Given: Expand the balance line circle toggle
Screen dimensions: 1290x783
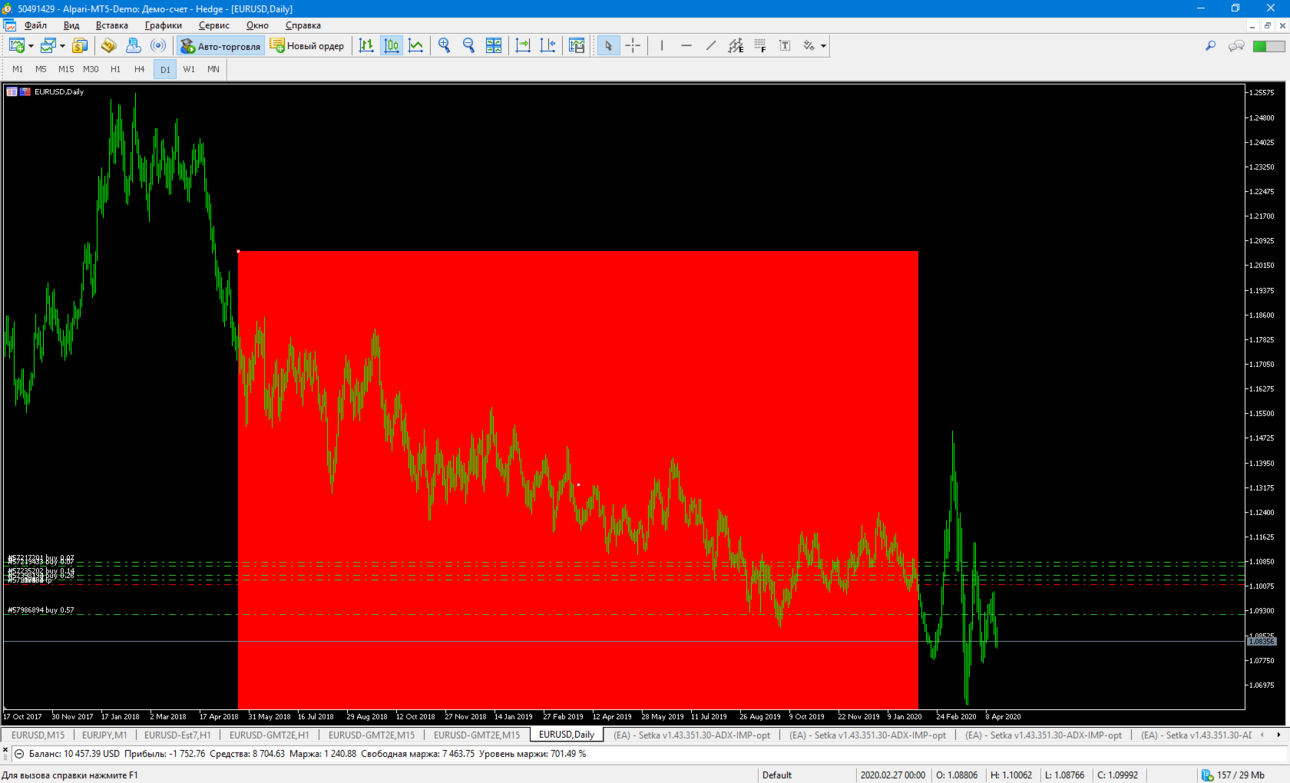Looking at the screenshot, I should click(19, 754).
